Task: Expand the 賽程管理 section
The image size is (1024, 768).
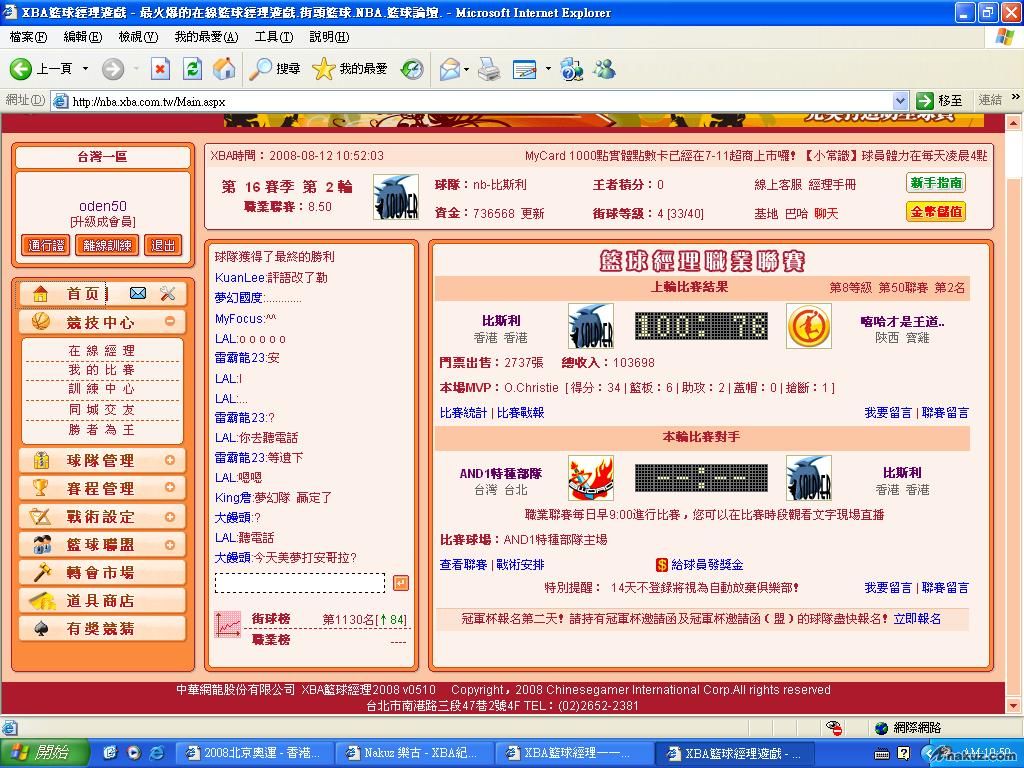Action: [x=170, y=488]
